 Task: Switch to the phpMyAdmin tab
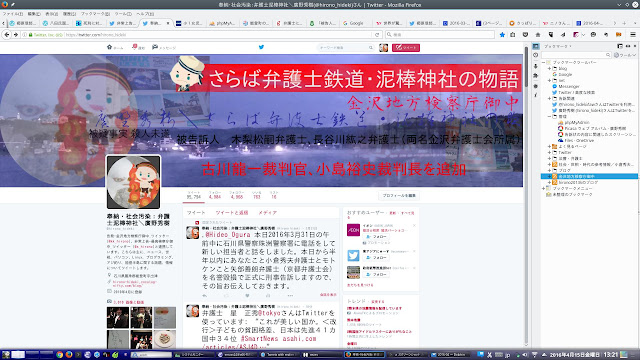click(x=222, y=23)
